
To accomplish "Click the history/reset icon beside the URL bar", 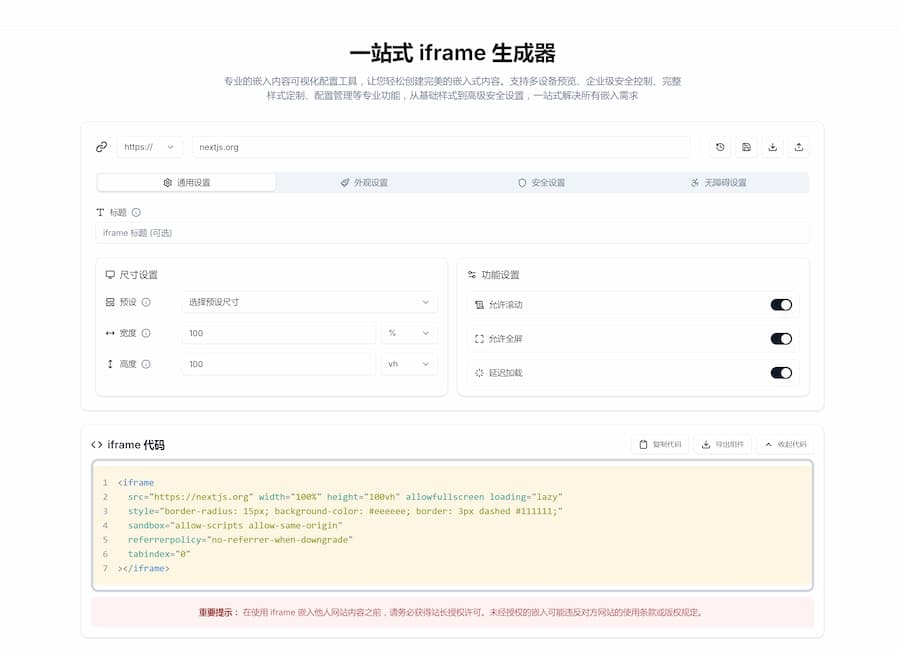I will click(x=719, y=146).
